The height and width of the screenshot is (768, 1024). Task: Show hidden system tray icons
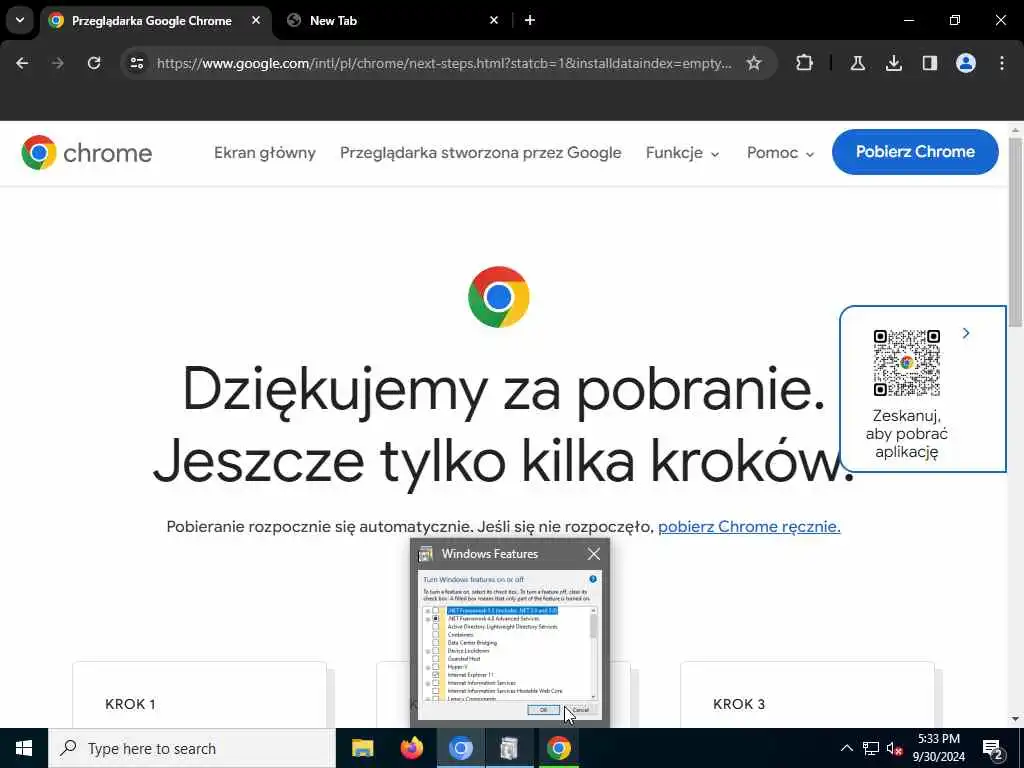pyautogui.click(x=846, y=748)
